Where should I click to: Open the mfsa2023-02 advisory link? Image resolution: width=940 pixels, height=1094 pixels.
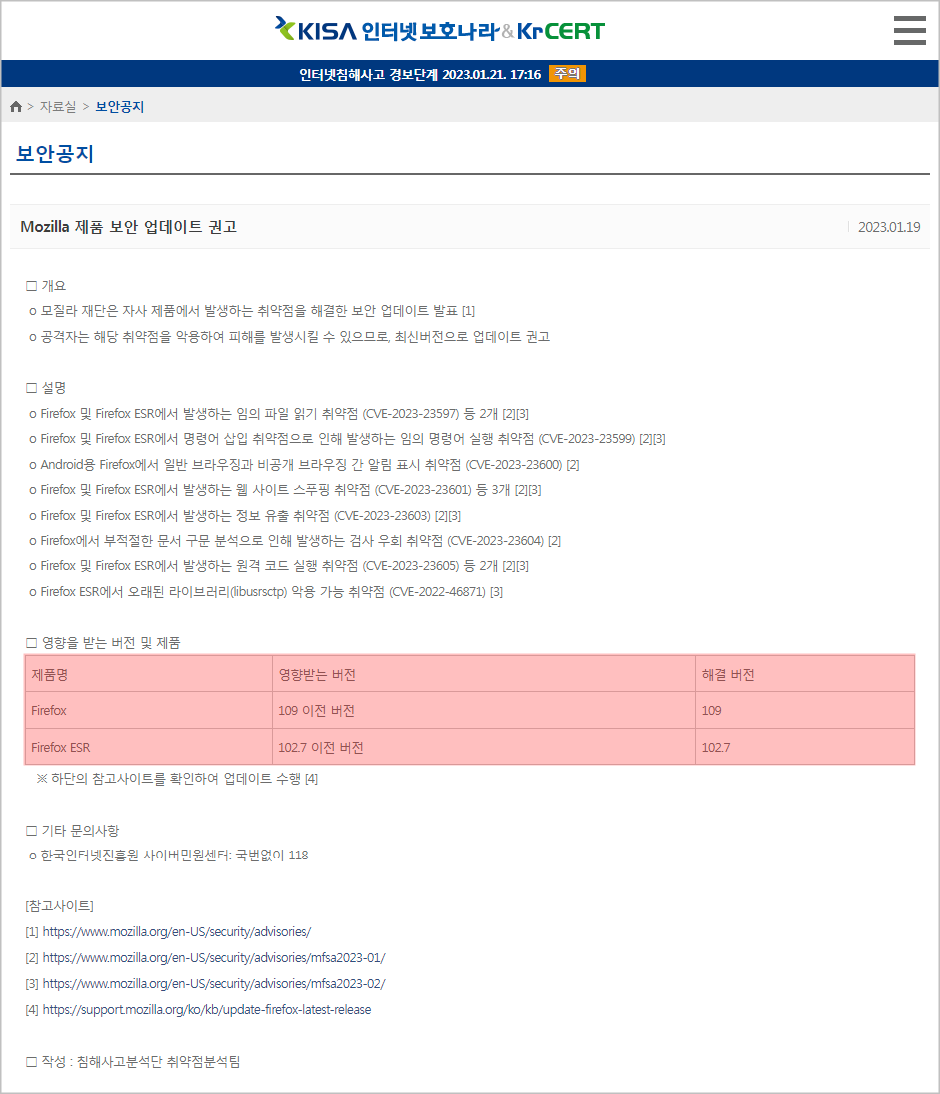214,983
